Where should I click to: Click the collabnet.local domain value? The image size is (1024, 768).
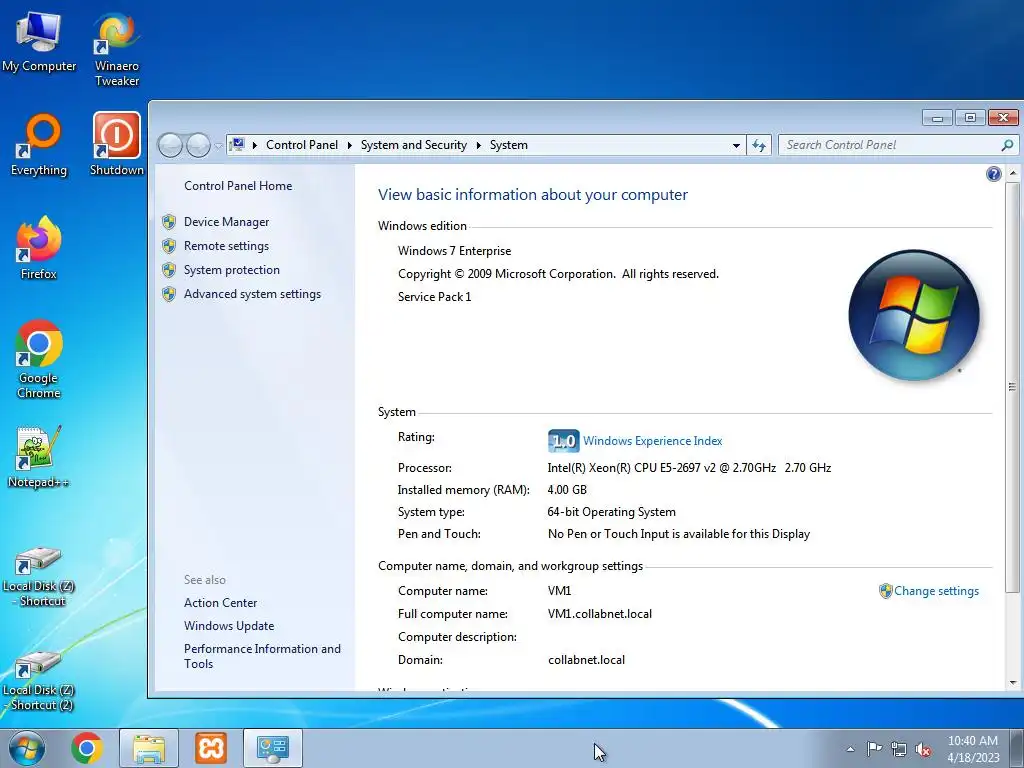[x=586, y=660]
